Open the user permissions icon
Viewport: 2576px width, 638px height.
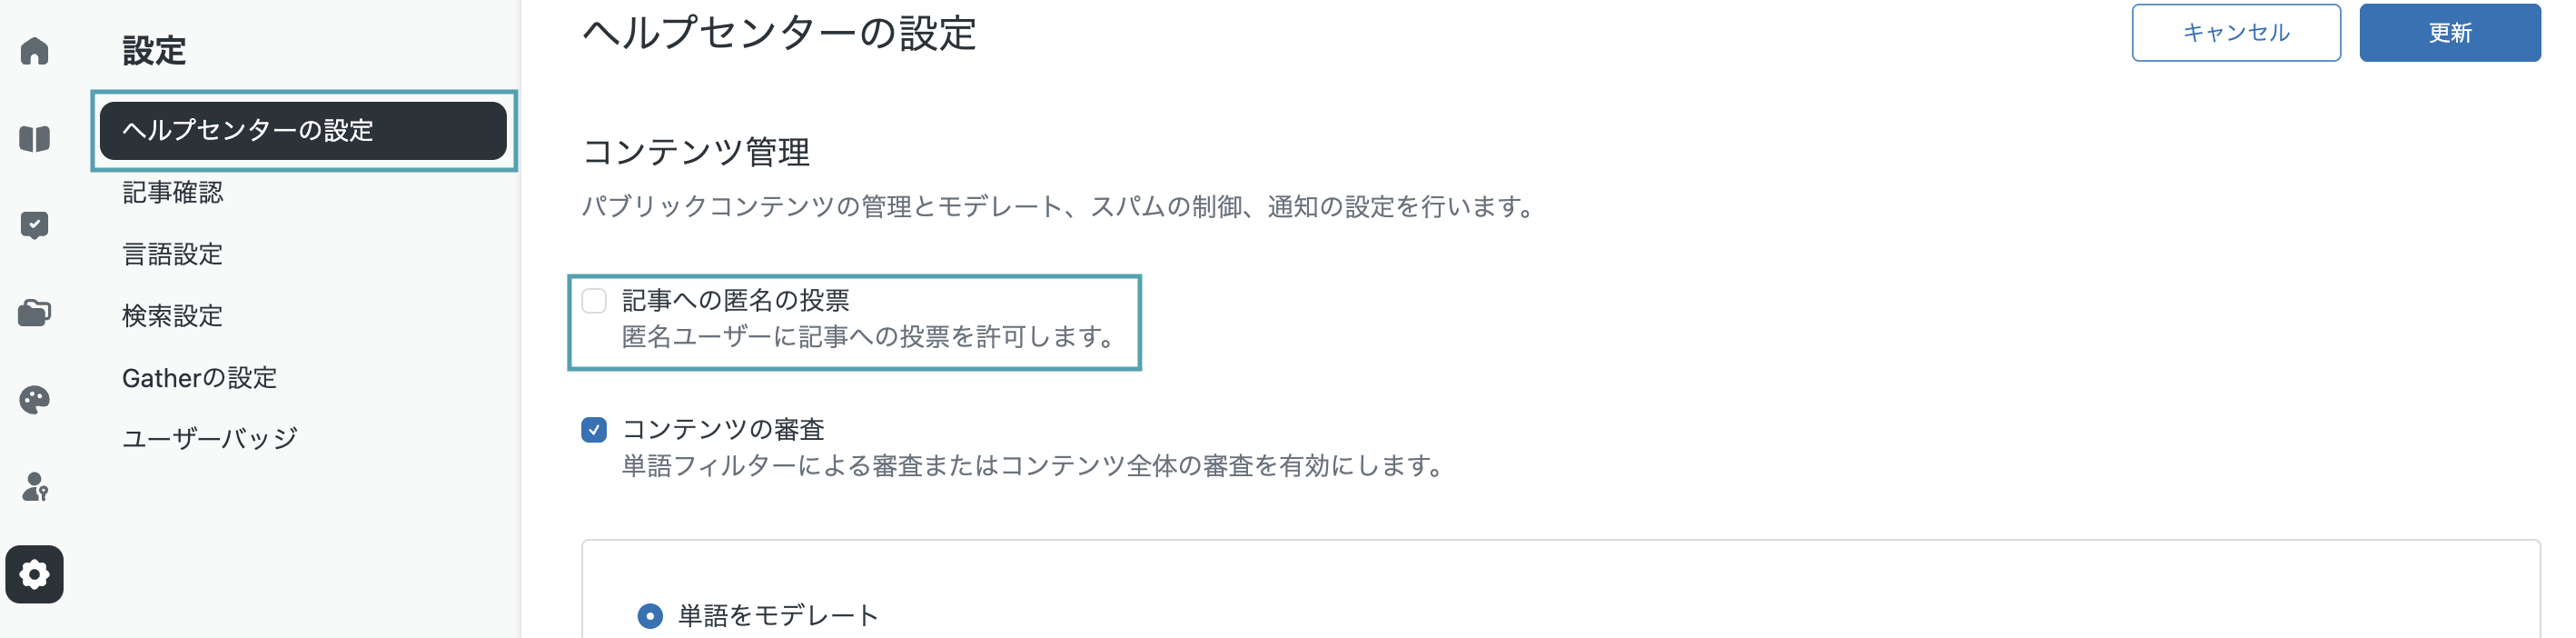pyautogui.click(x=34, y=487)
